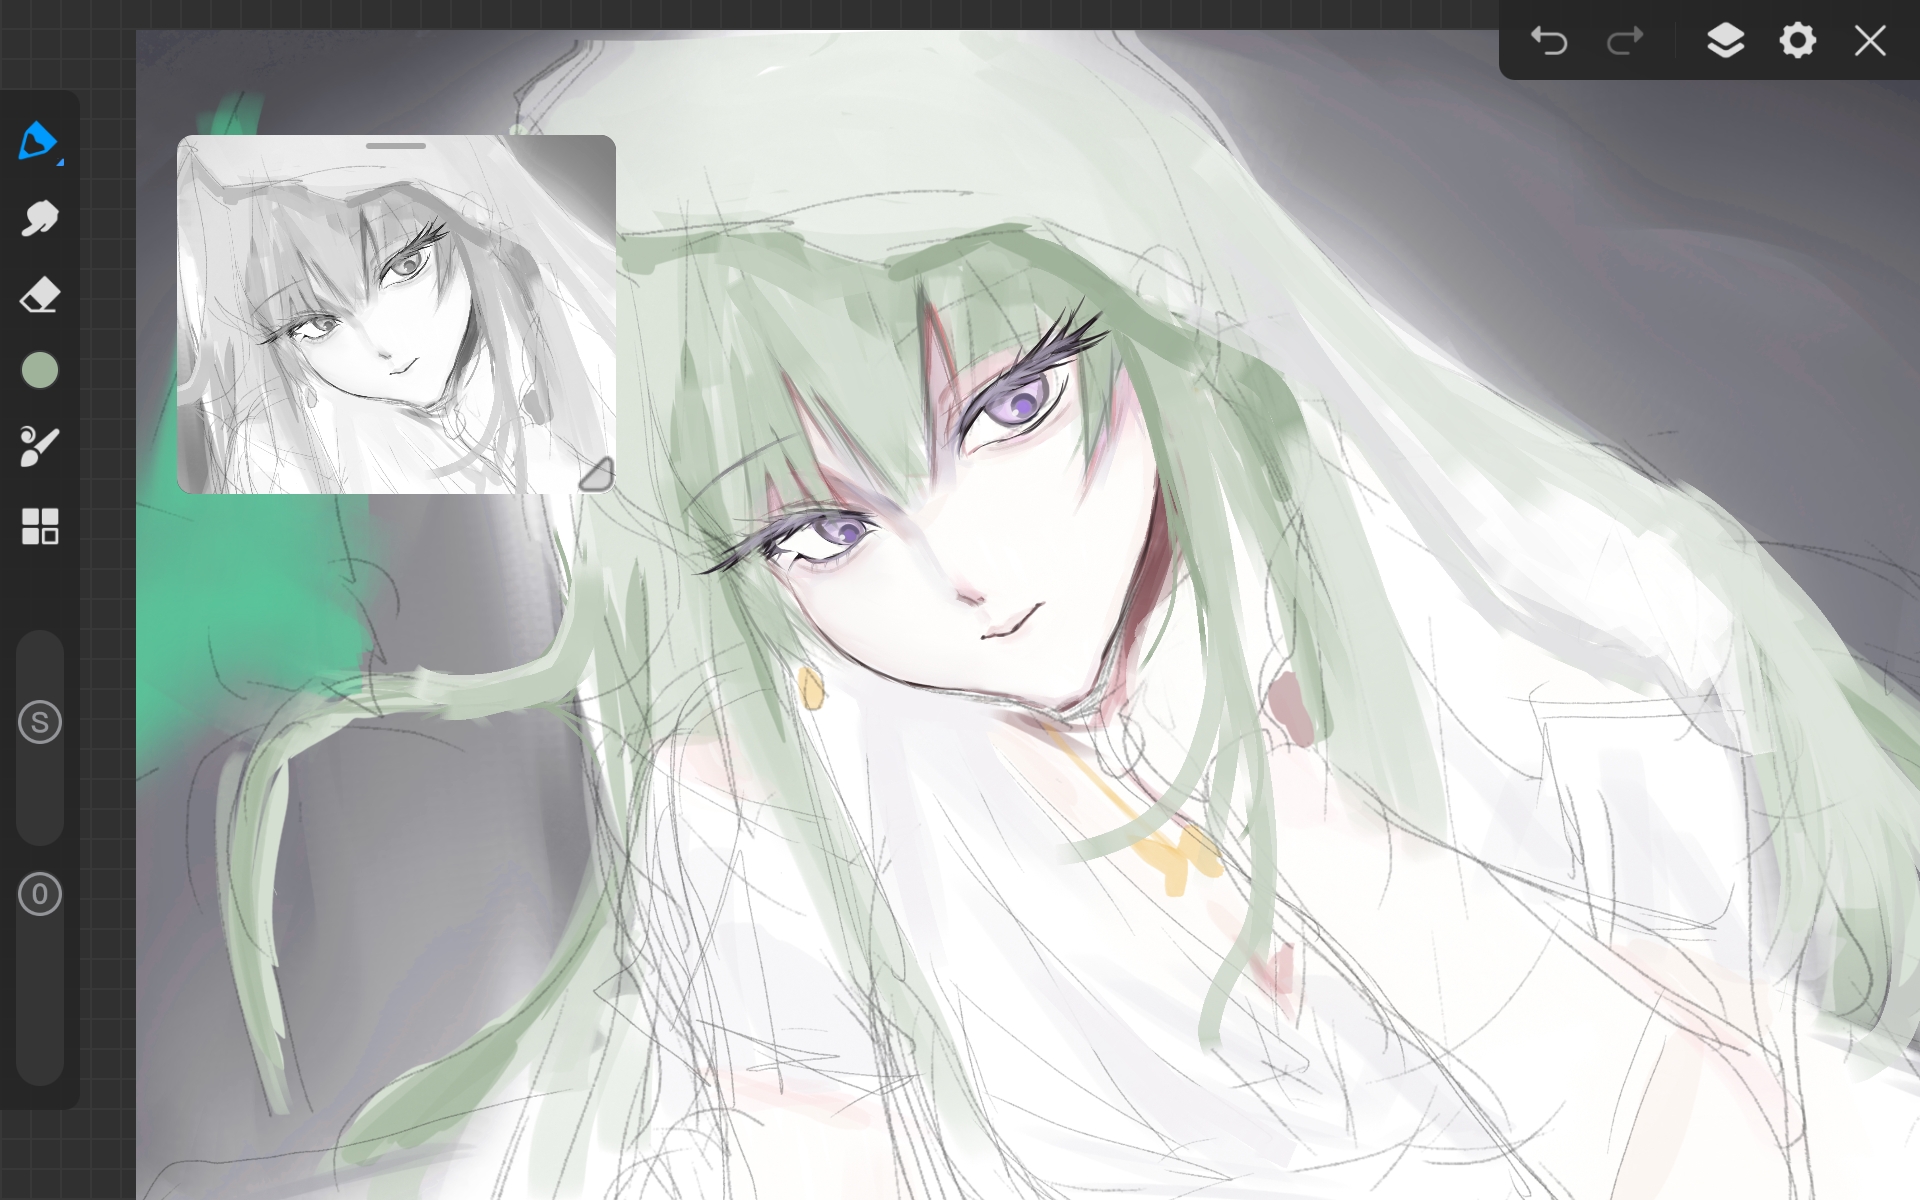The width and height of the screenshot is (1920, 1200).
Task: Select the eraser tool
Action: 40,296
